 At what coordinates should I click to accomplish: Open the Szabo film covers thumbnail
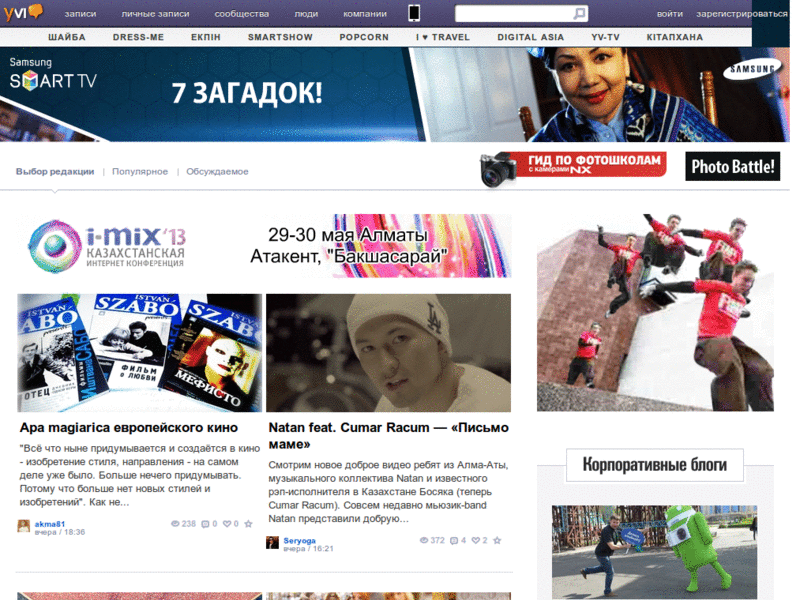[139, 353]
